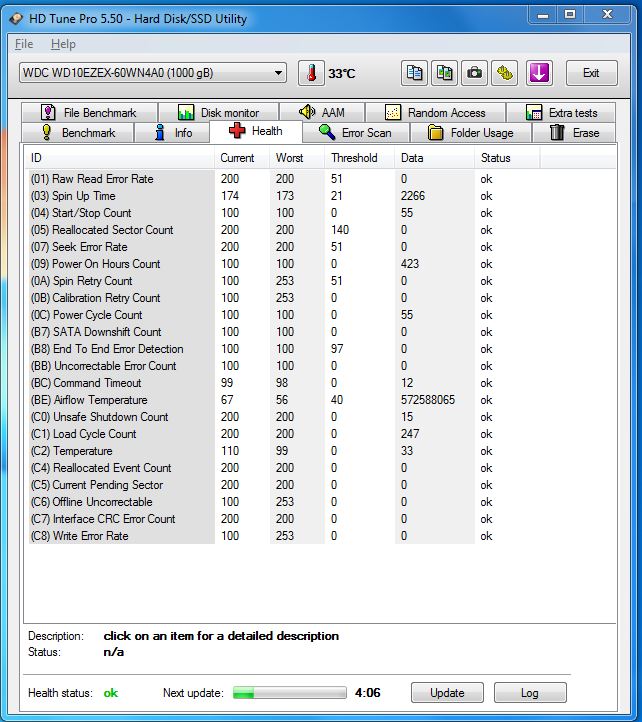
Task: Click the Log button
Action: tap(530, 693)
